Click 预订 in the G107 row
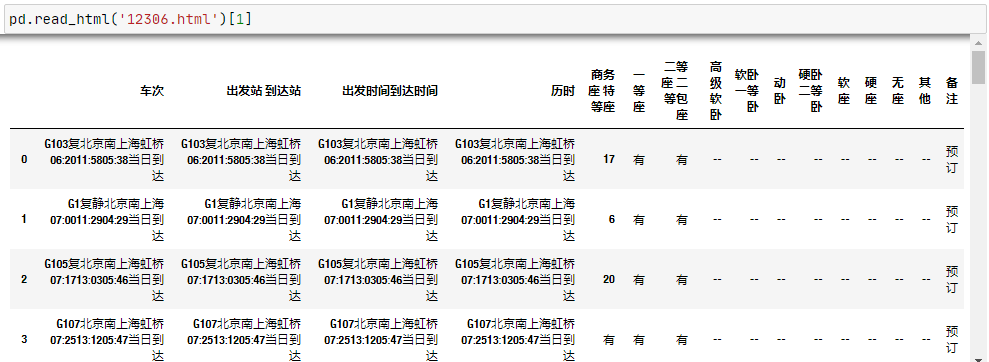The width and height of the screenshot is (989, 362). coord(952,339)
